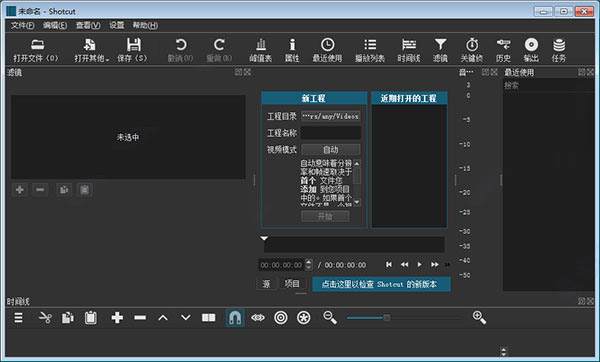Screen dimensions: 600x362
Task: Open a file with 打开文件 toolbar button
Action: [x=36, y=51]
